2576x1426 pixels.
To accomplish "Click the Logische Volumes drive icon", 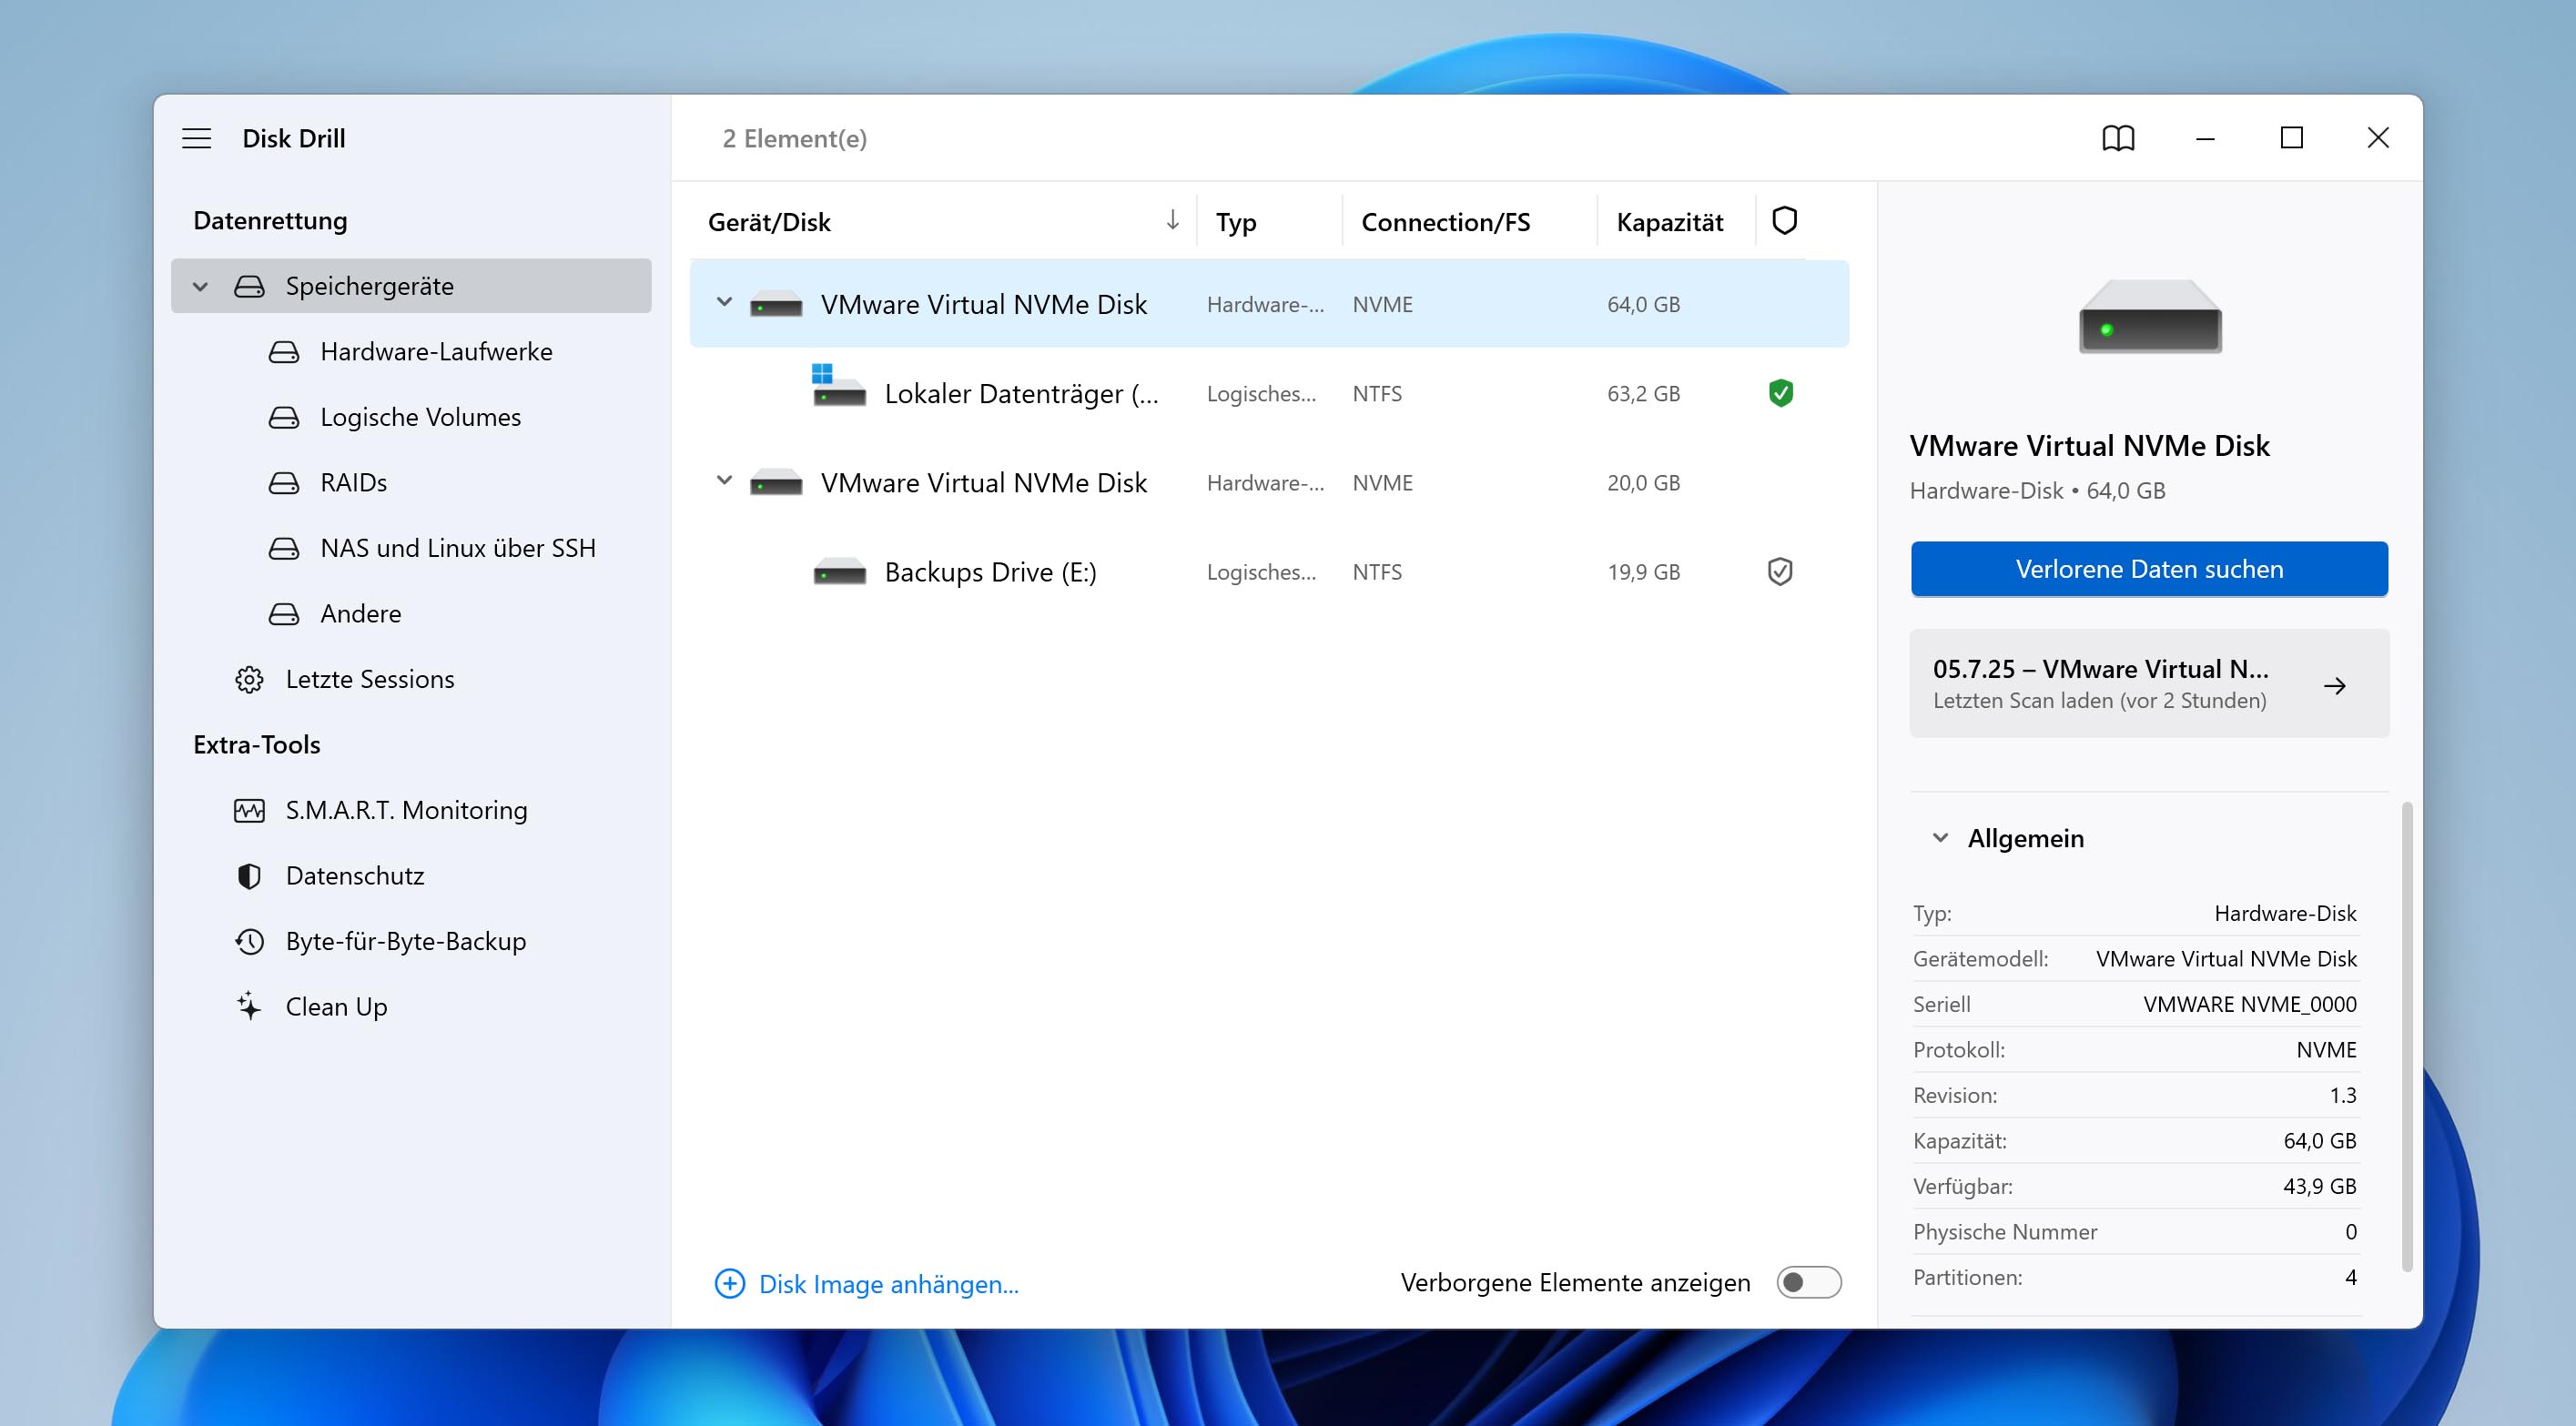I will click(284, 418).
